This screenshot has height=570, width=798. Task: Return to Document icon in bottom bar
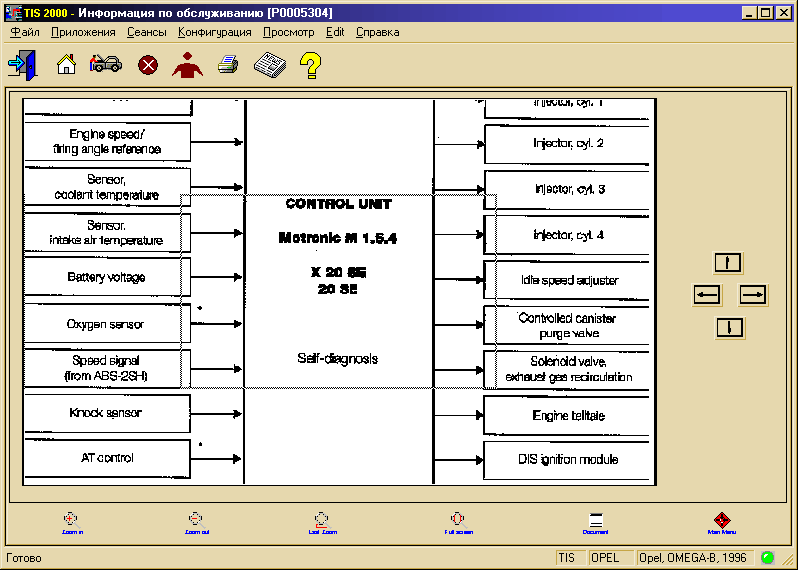tap(595, 523)
